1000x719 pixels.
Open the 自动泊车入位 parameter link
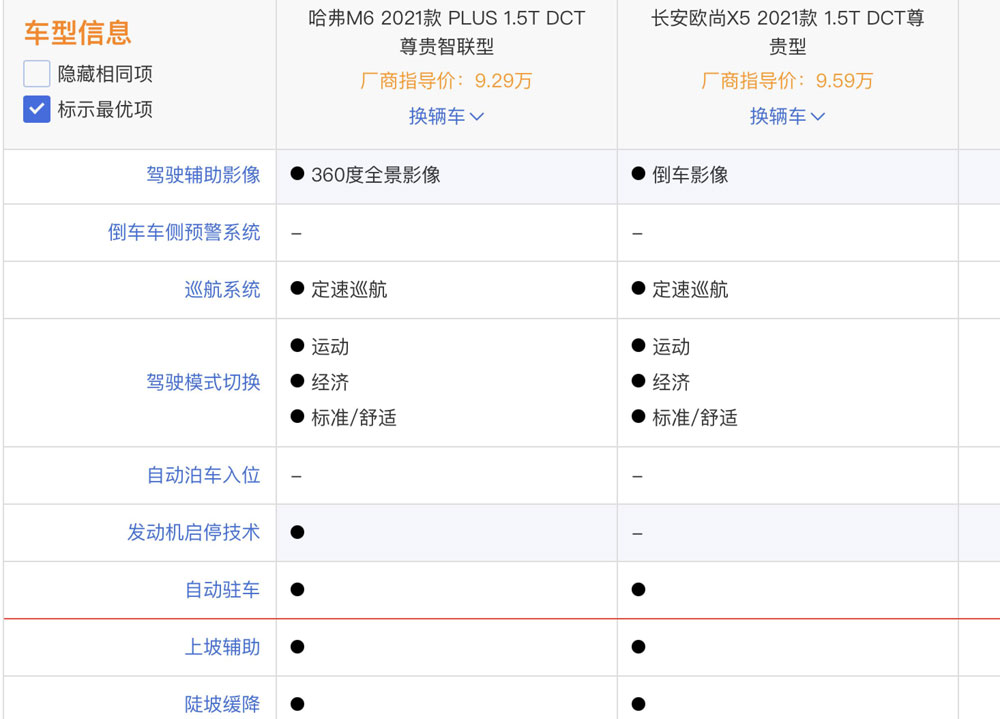(203, 475)
